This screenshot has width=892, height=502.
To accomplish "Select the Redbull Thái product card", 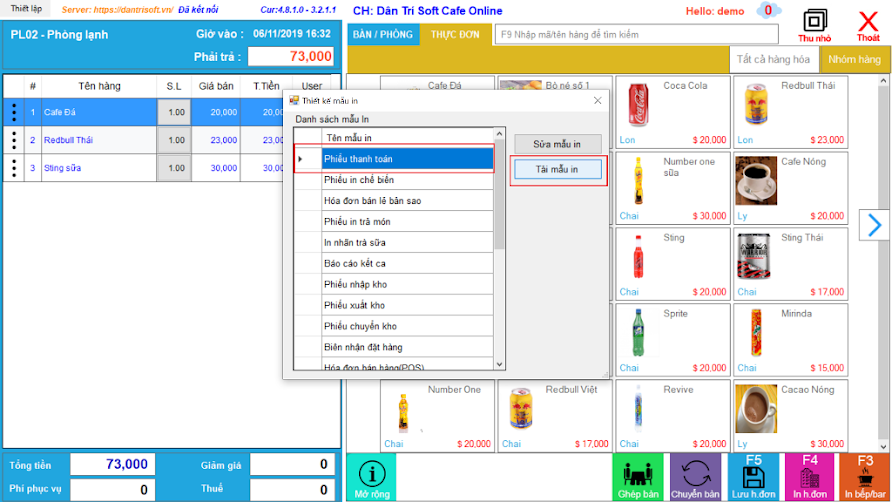I will (x=790, y=112).
